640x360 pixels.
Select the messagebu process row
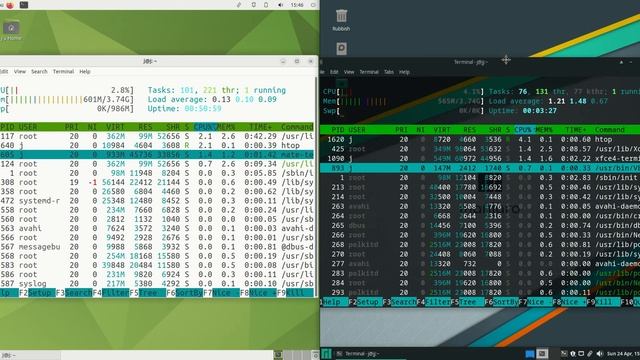coord(157,247)
